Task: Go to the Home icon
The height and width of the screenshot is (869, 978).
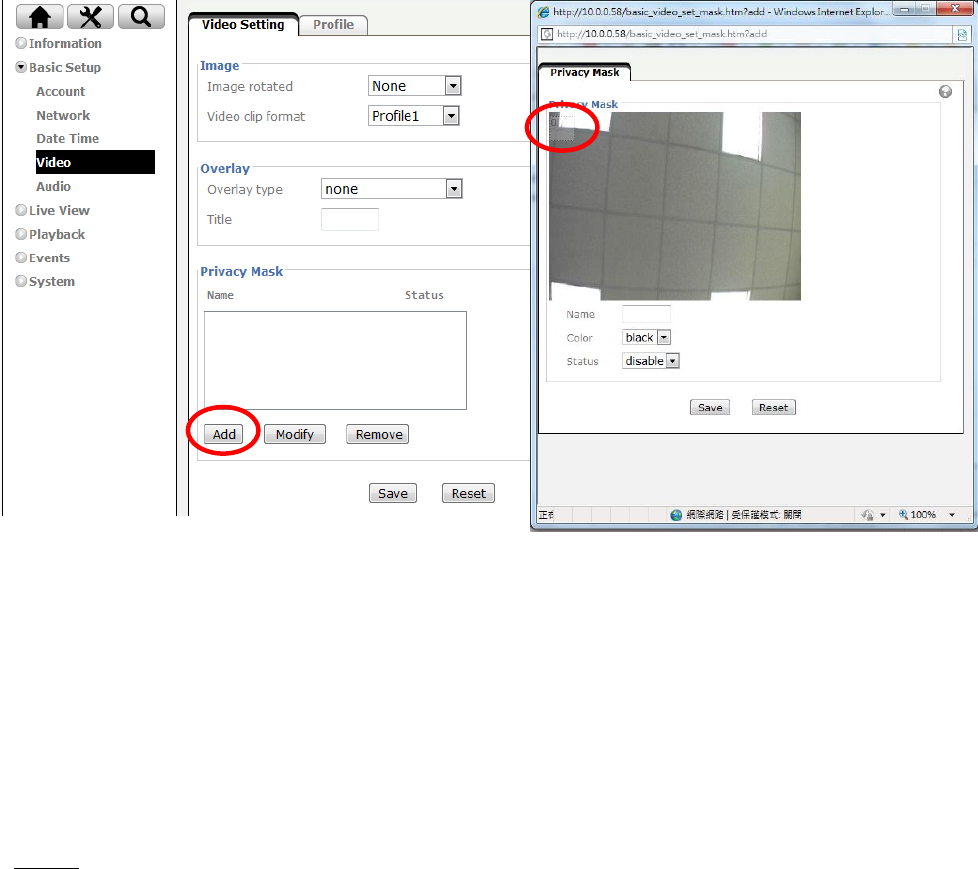Action: point(39,16)
